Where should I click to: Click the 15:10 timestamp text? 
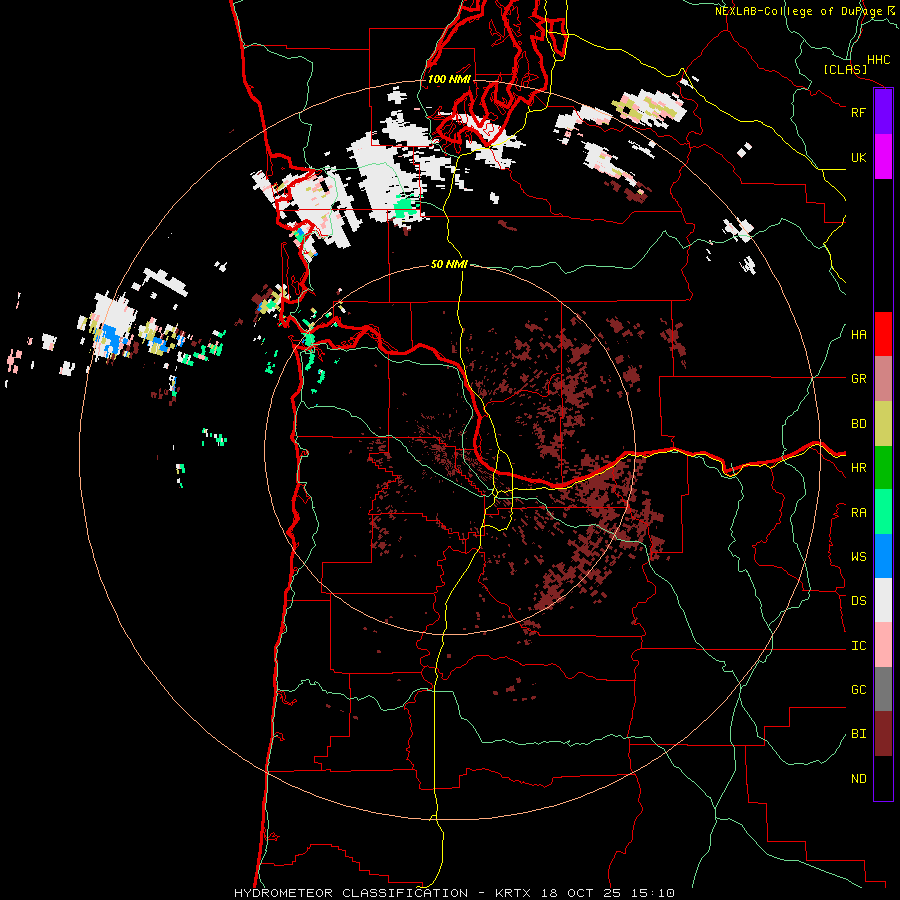655,893
